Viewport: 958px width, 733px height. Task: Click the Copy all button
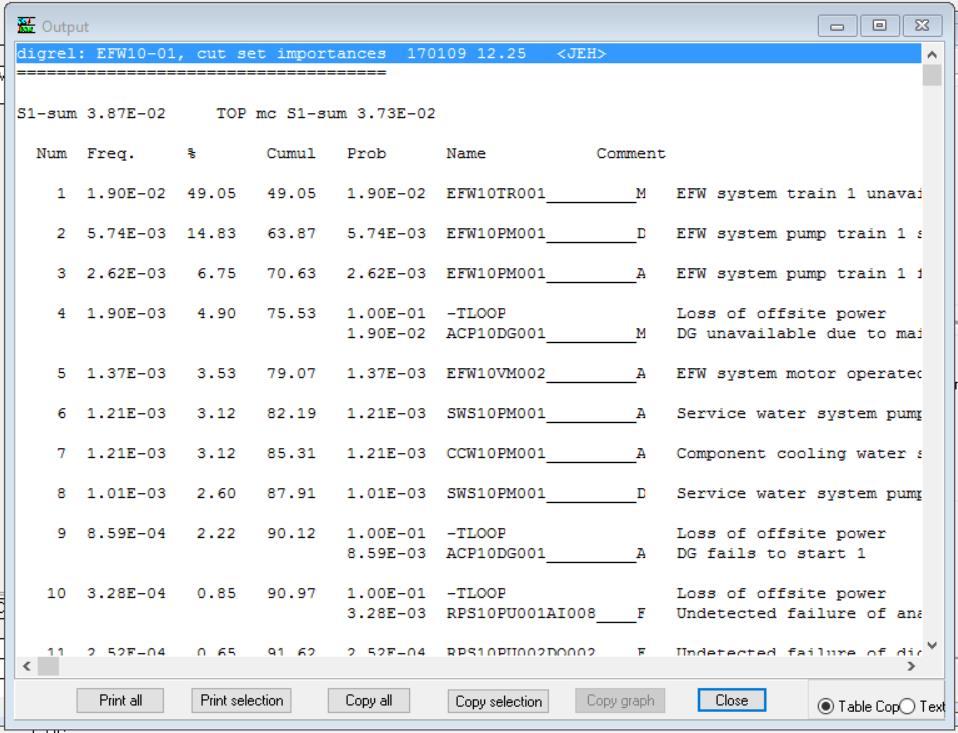368,700
